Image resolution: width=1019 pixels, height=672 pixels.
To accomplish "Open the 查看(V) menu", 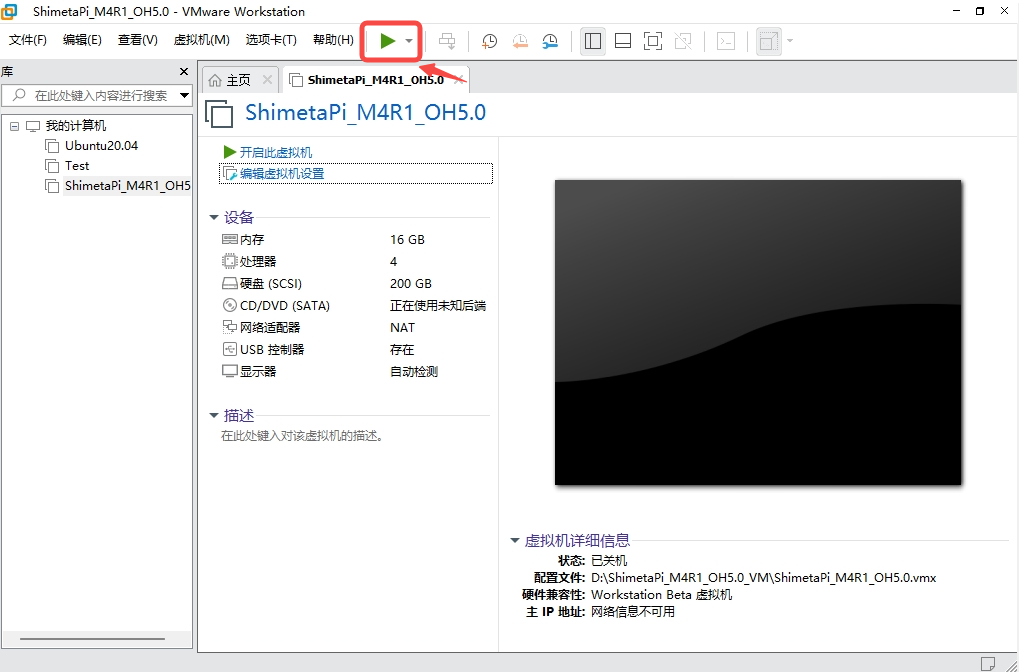I will 138,40.
